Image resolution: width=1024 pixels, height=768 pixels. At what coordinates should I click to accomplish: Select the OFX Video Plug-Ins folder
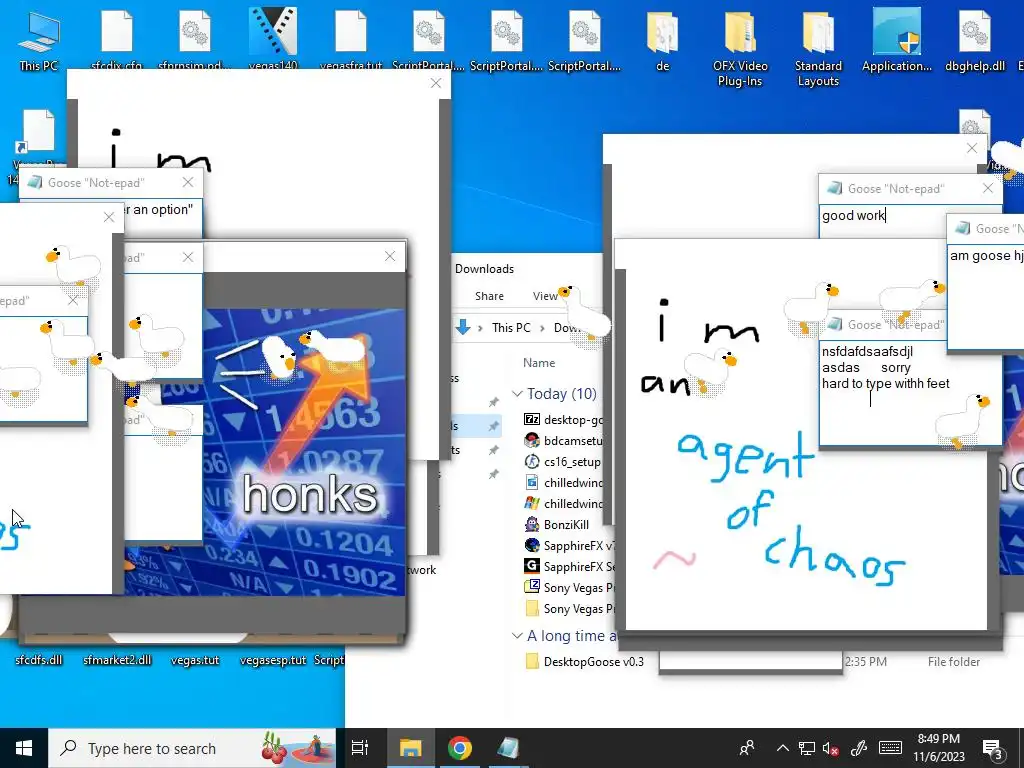point(740,47)
